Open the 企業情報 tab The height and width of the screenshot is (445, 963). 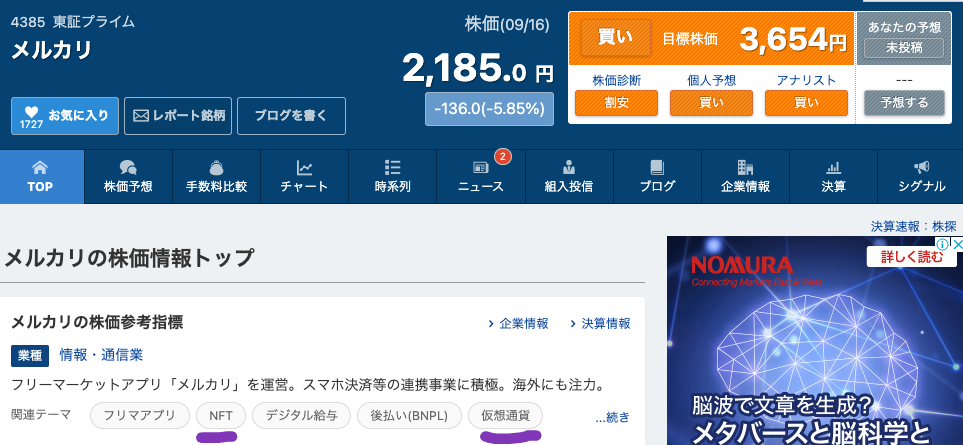tap(745, 177)
